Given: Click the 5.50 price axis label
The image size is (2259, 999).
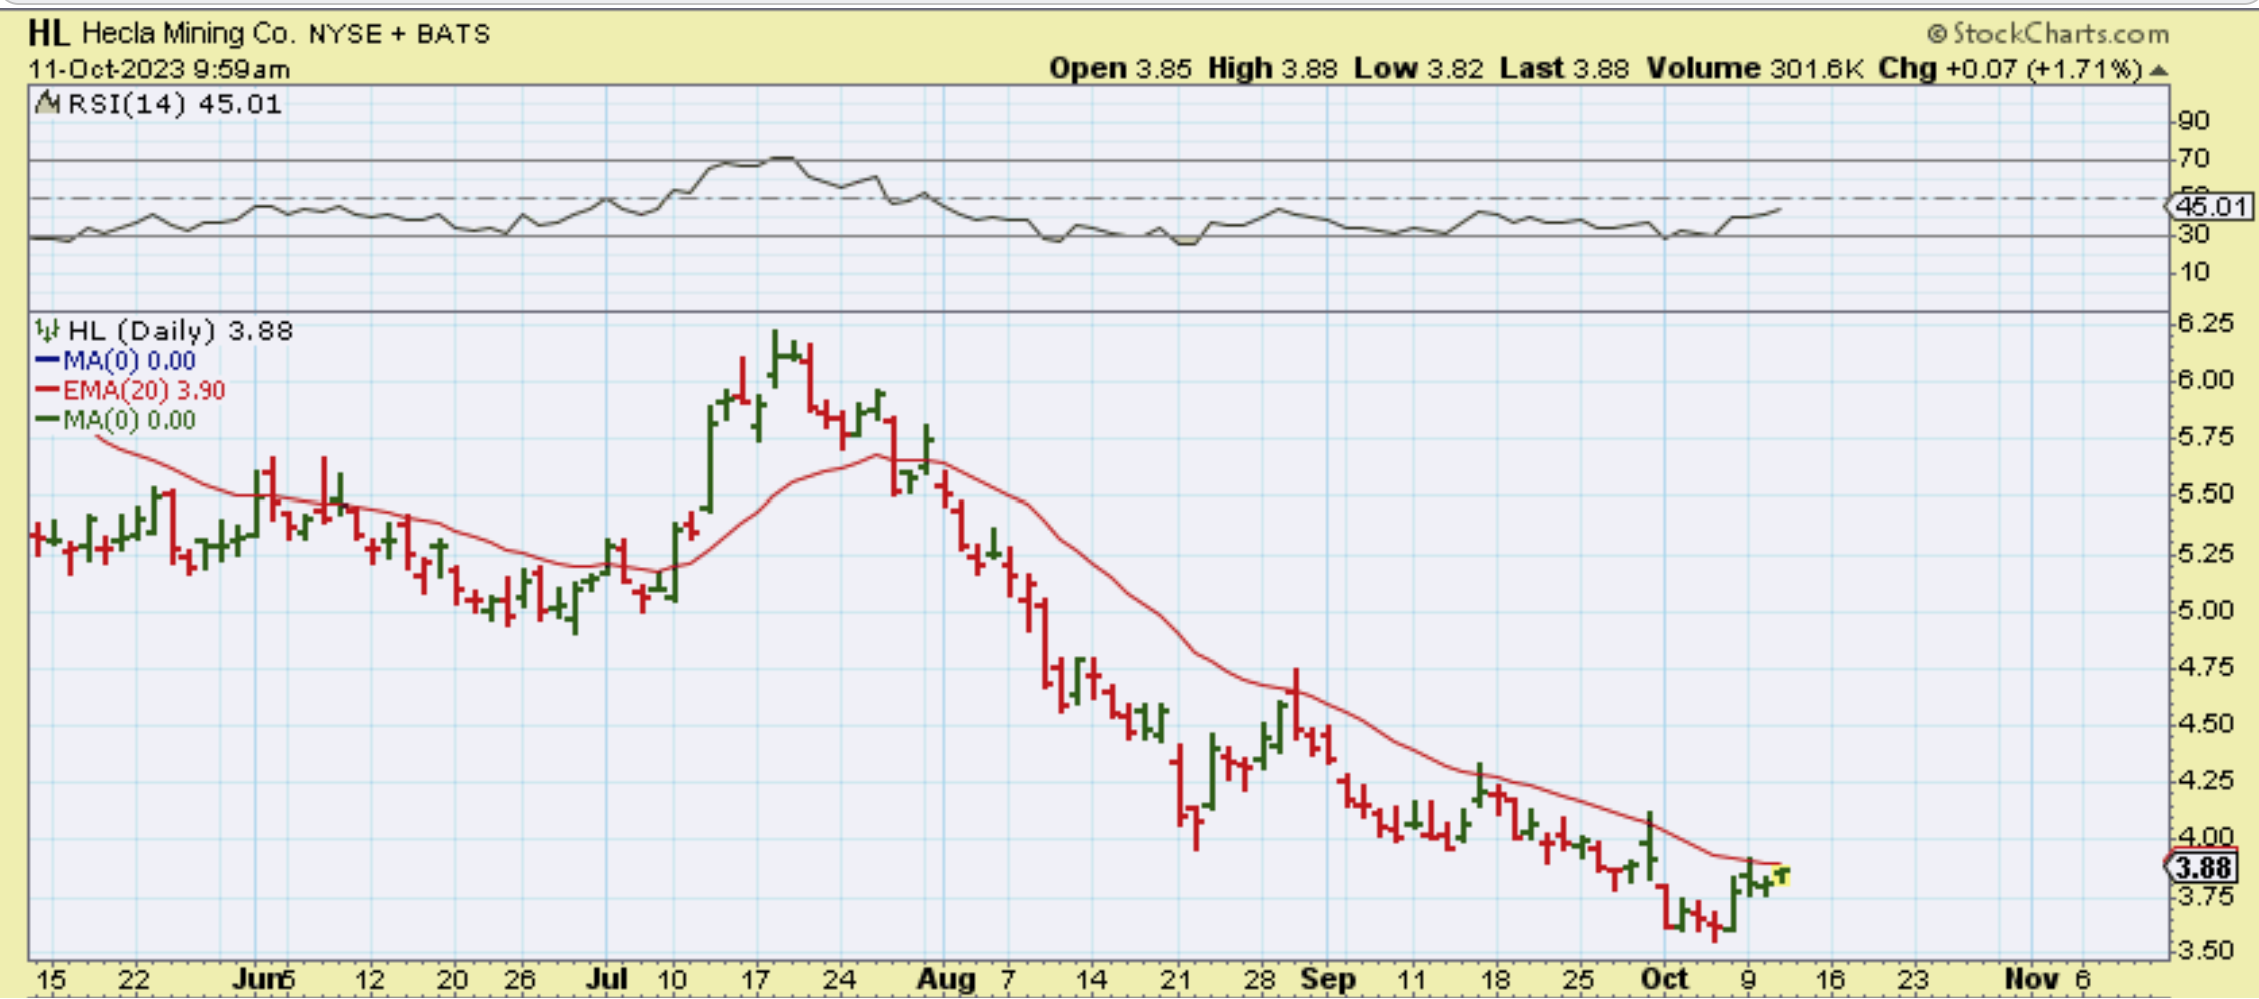Looking at the screenshot, I should (2205, 494).
